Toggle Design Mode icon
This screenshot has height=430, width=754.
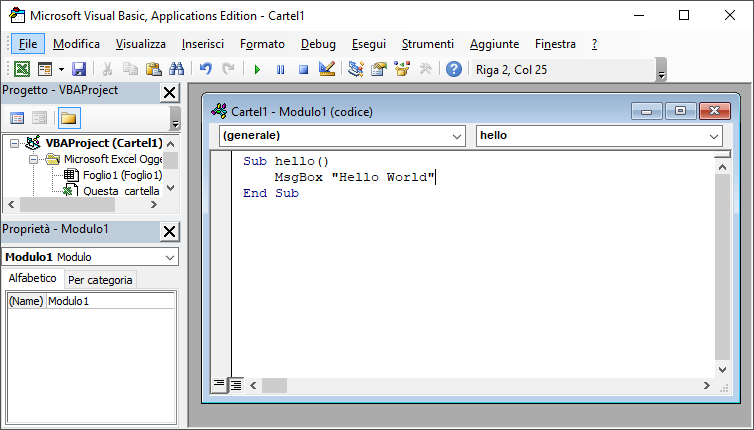[x=327, y=69]
